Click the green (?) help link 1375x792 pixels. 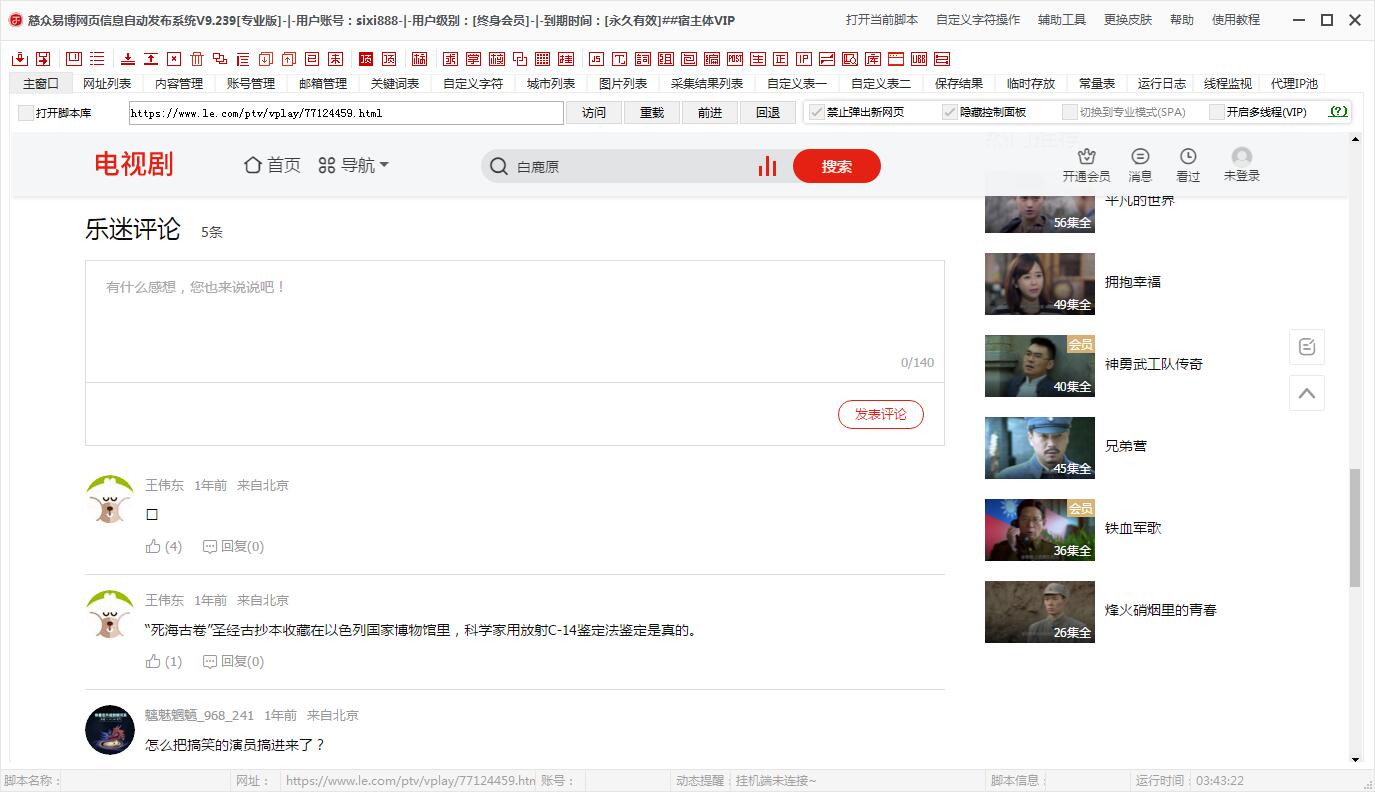(1338, 112)
